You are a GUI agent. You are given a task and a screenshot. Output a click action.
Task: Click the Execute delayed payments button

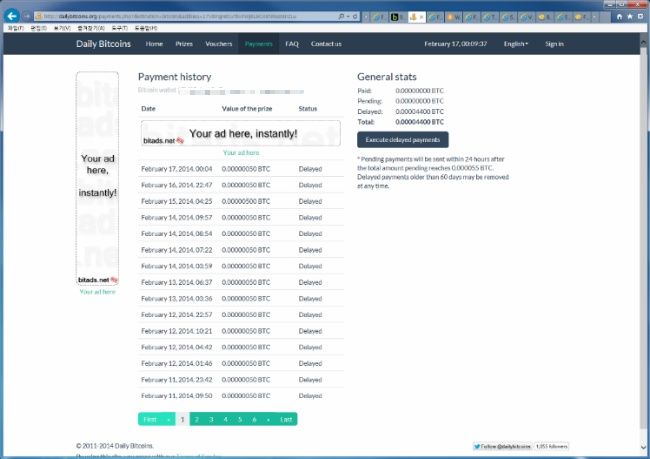[403, 140]
